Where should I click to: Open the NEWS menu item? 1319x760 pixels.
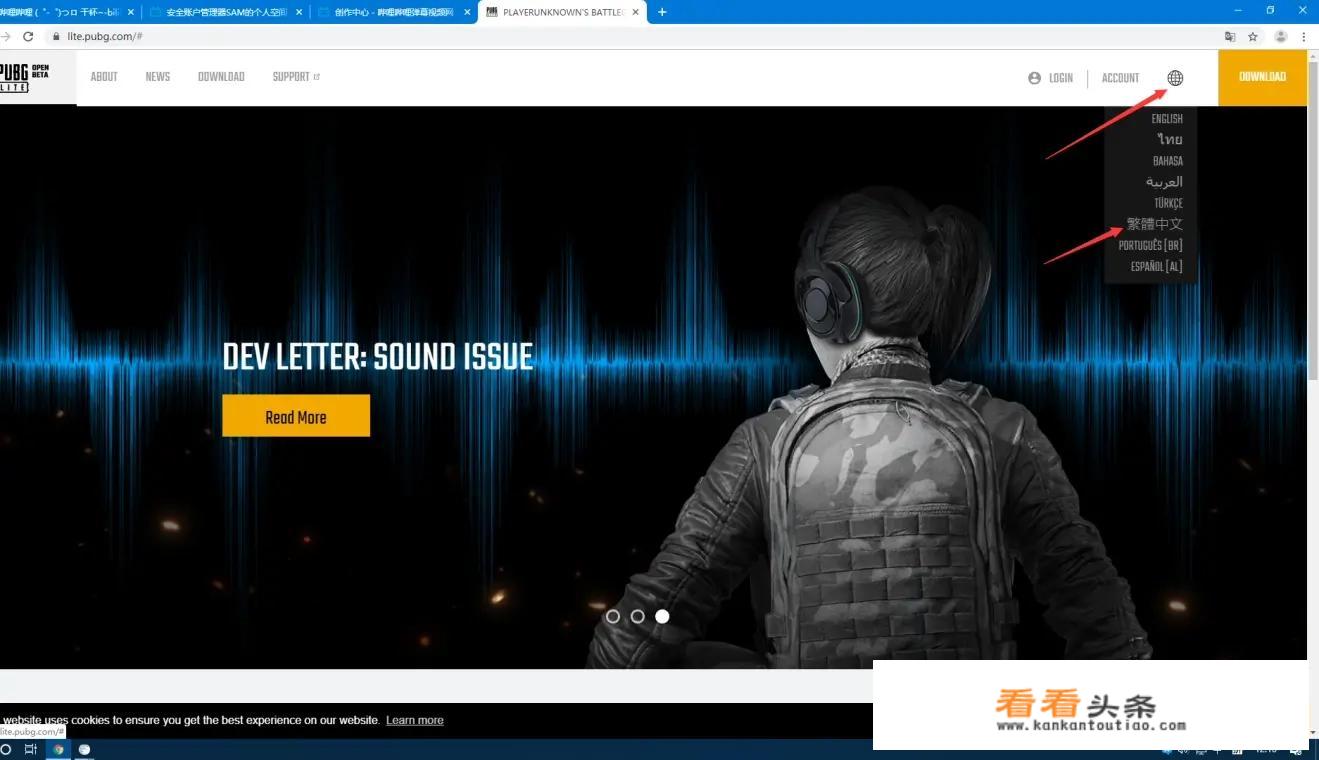coord(158,77)
